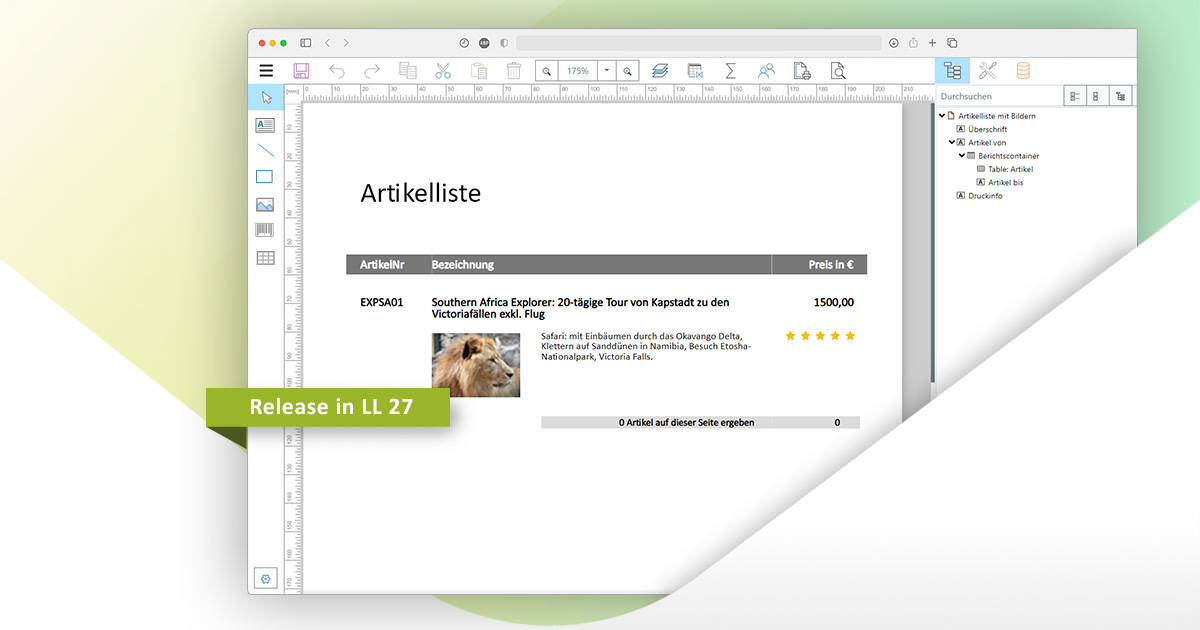This screenshot has width=1200, height=630.
Task: Insert a Sum function via sigma icon
Action: [x=730, y=70]
